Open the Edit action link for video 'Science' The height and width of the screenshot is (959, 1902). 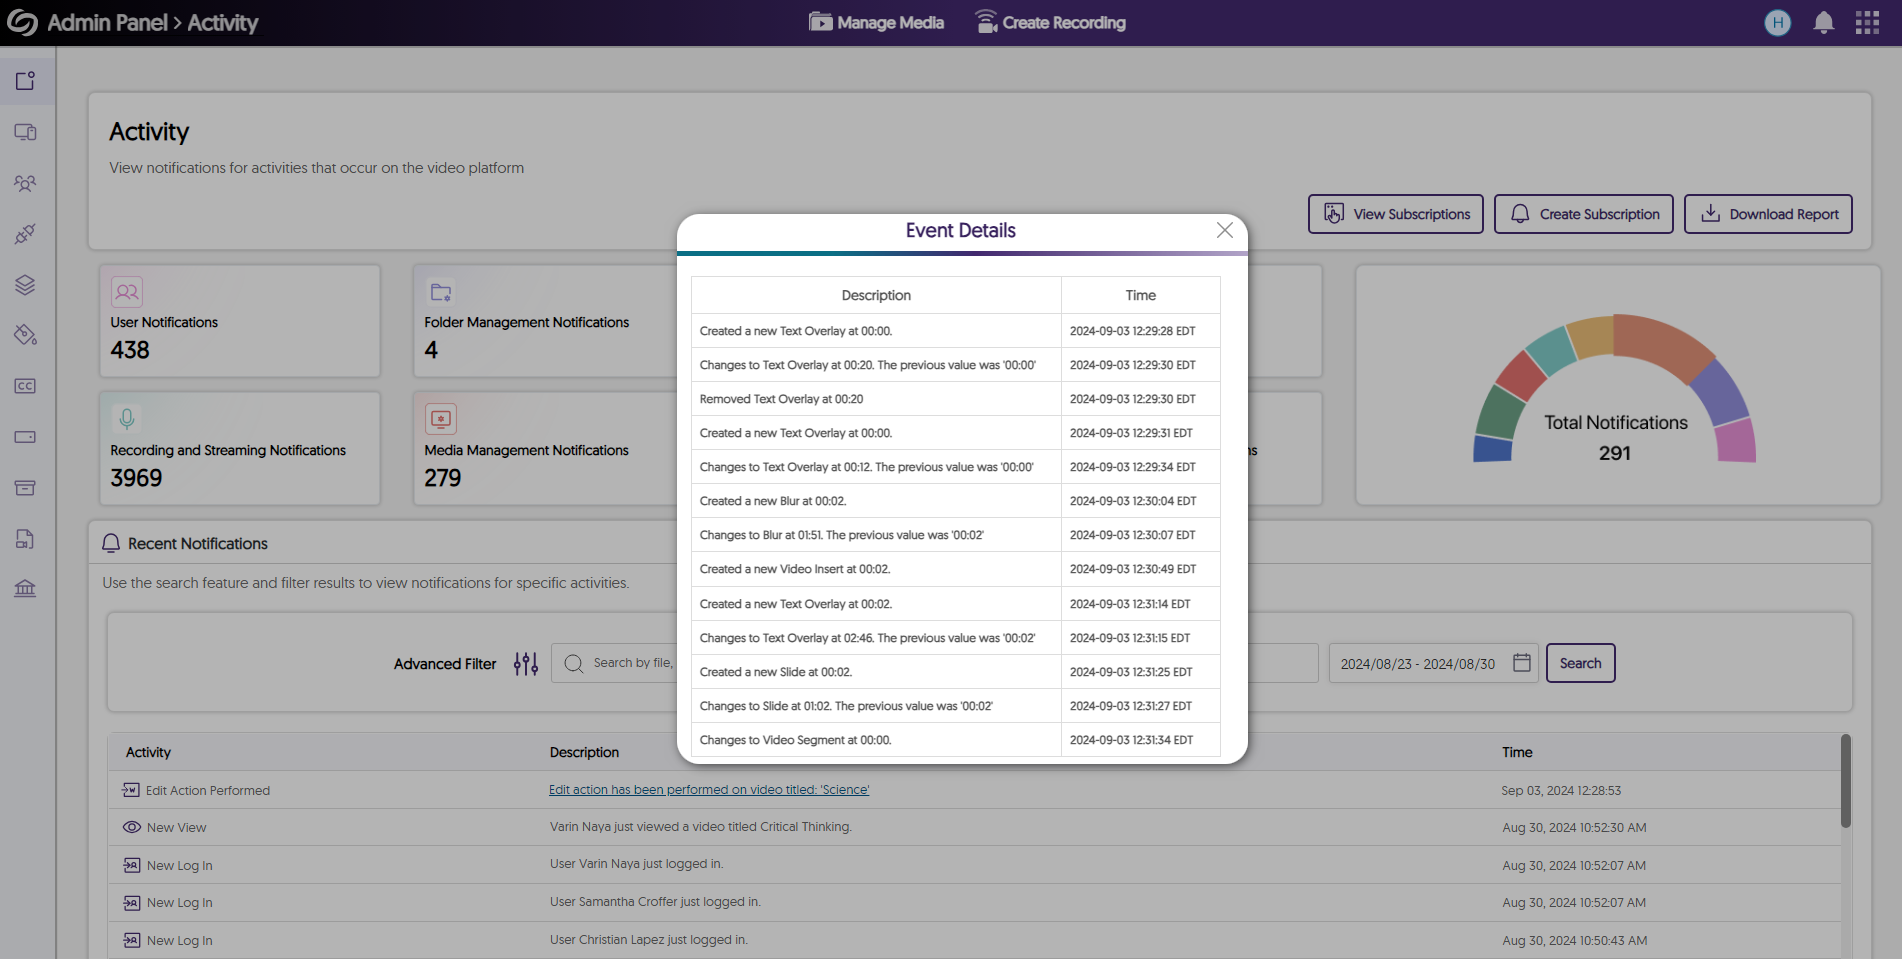point(708,789)
